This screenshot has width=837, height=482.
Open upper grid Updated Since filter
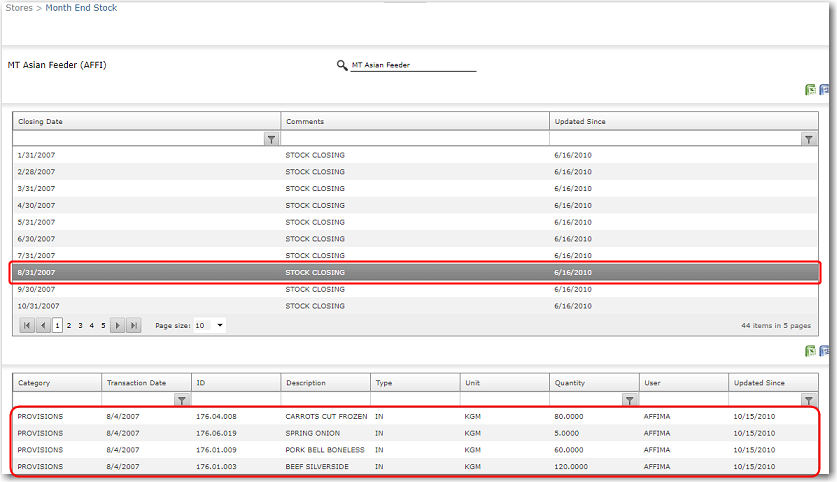(809, 139)
